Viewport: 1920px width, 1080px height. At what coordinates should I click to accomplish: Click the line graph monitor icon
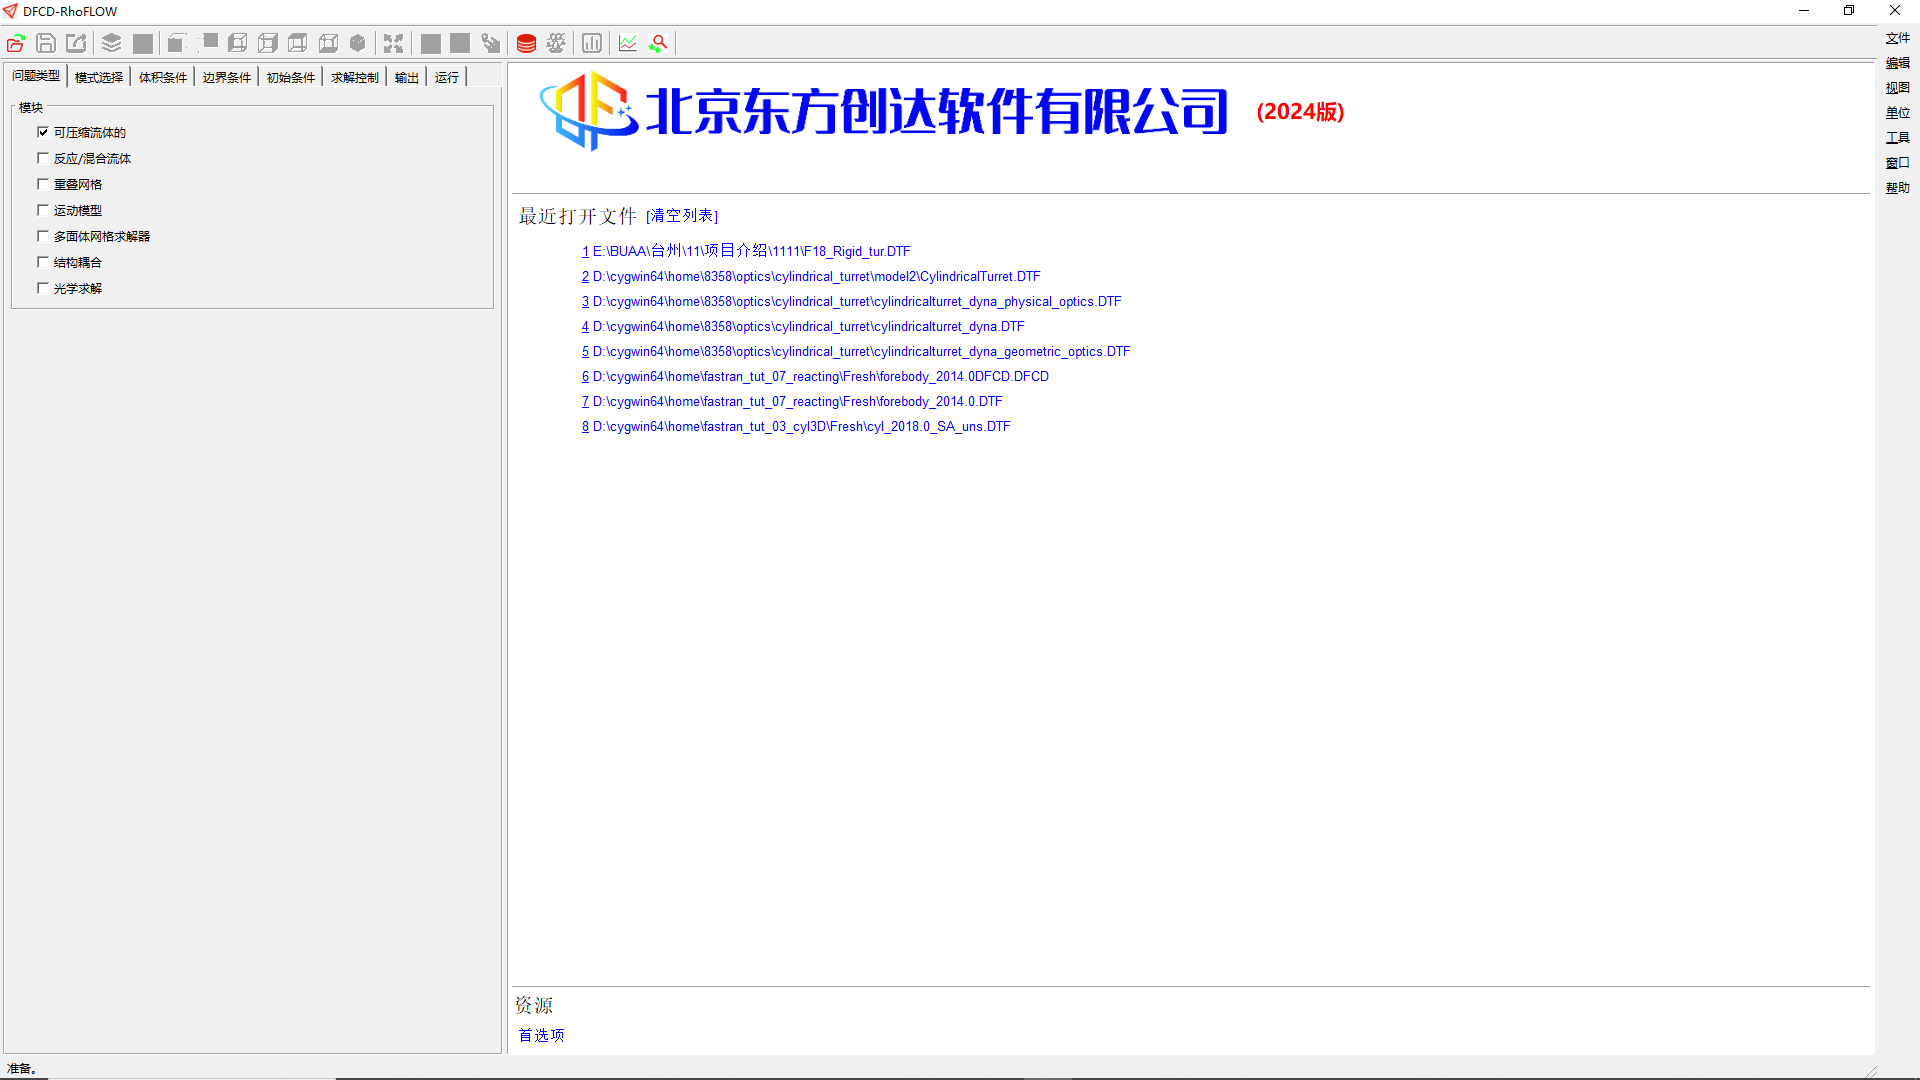tap(628, 43)
